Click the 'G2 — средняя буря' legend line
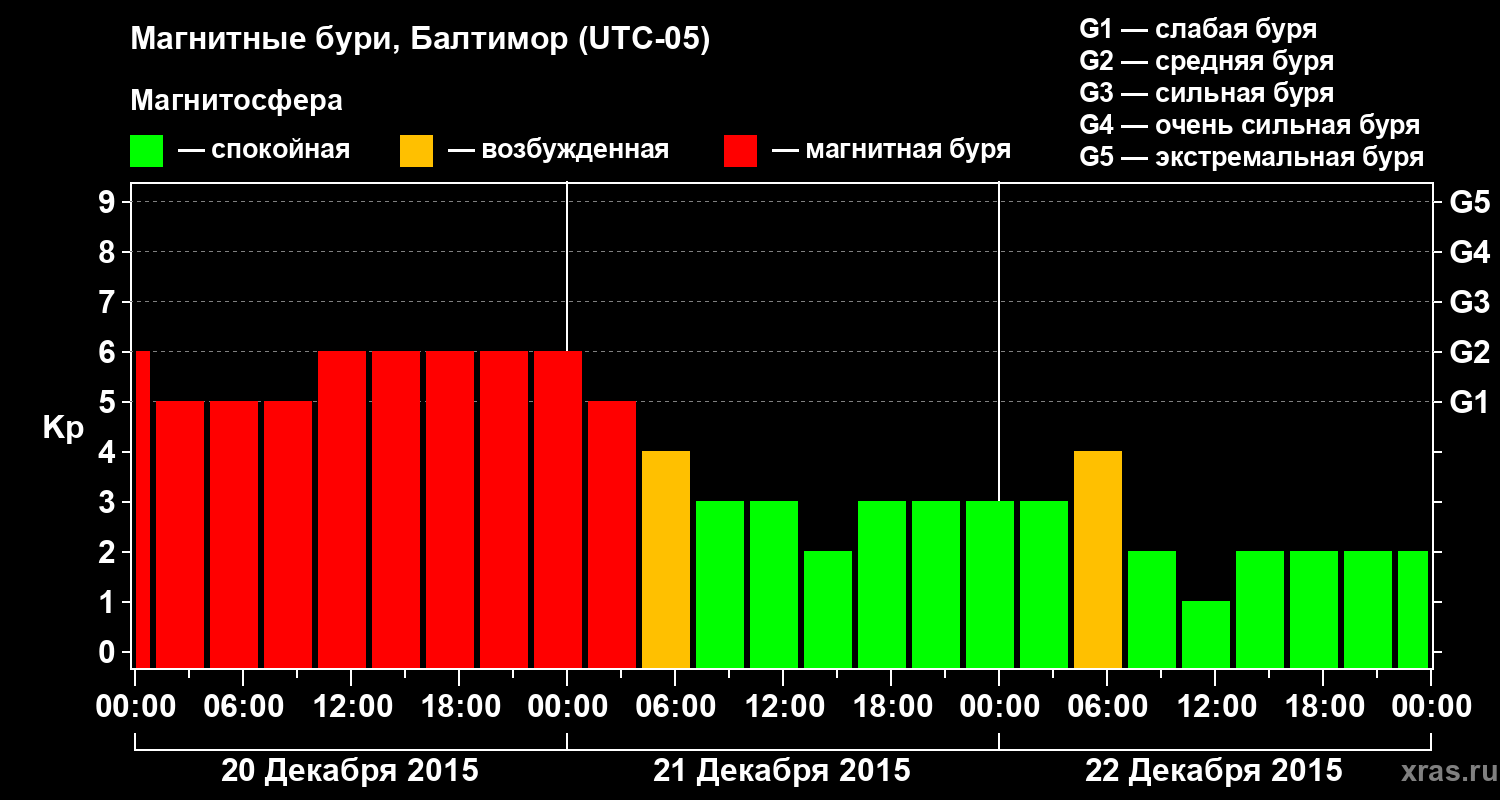Screen dimensions: 1500x800 coord(1206,61)
